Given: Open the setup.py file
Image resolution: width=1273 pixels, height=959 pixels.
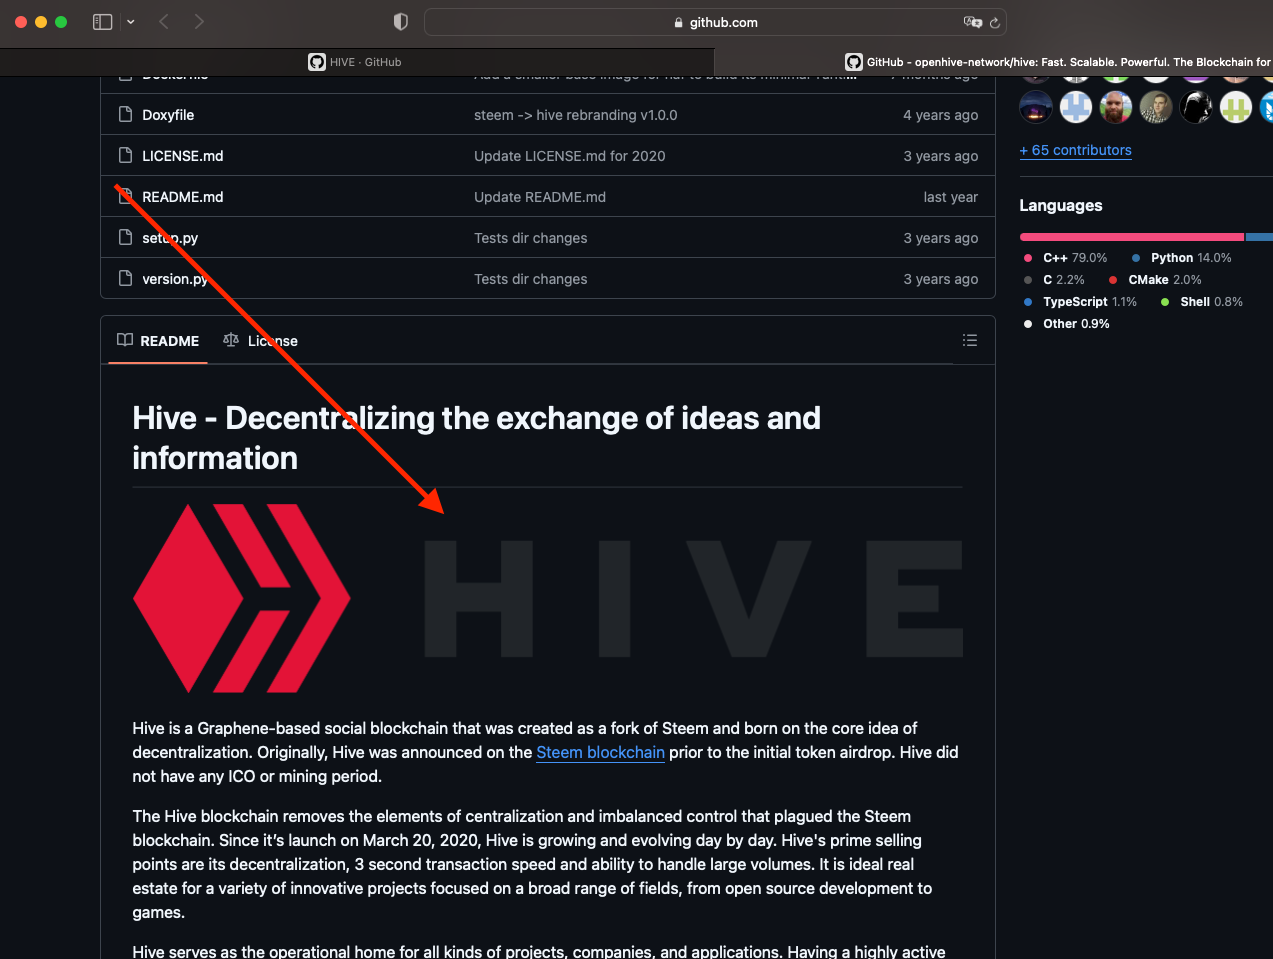Looking at the screenshot, I should tap(170, 238).
